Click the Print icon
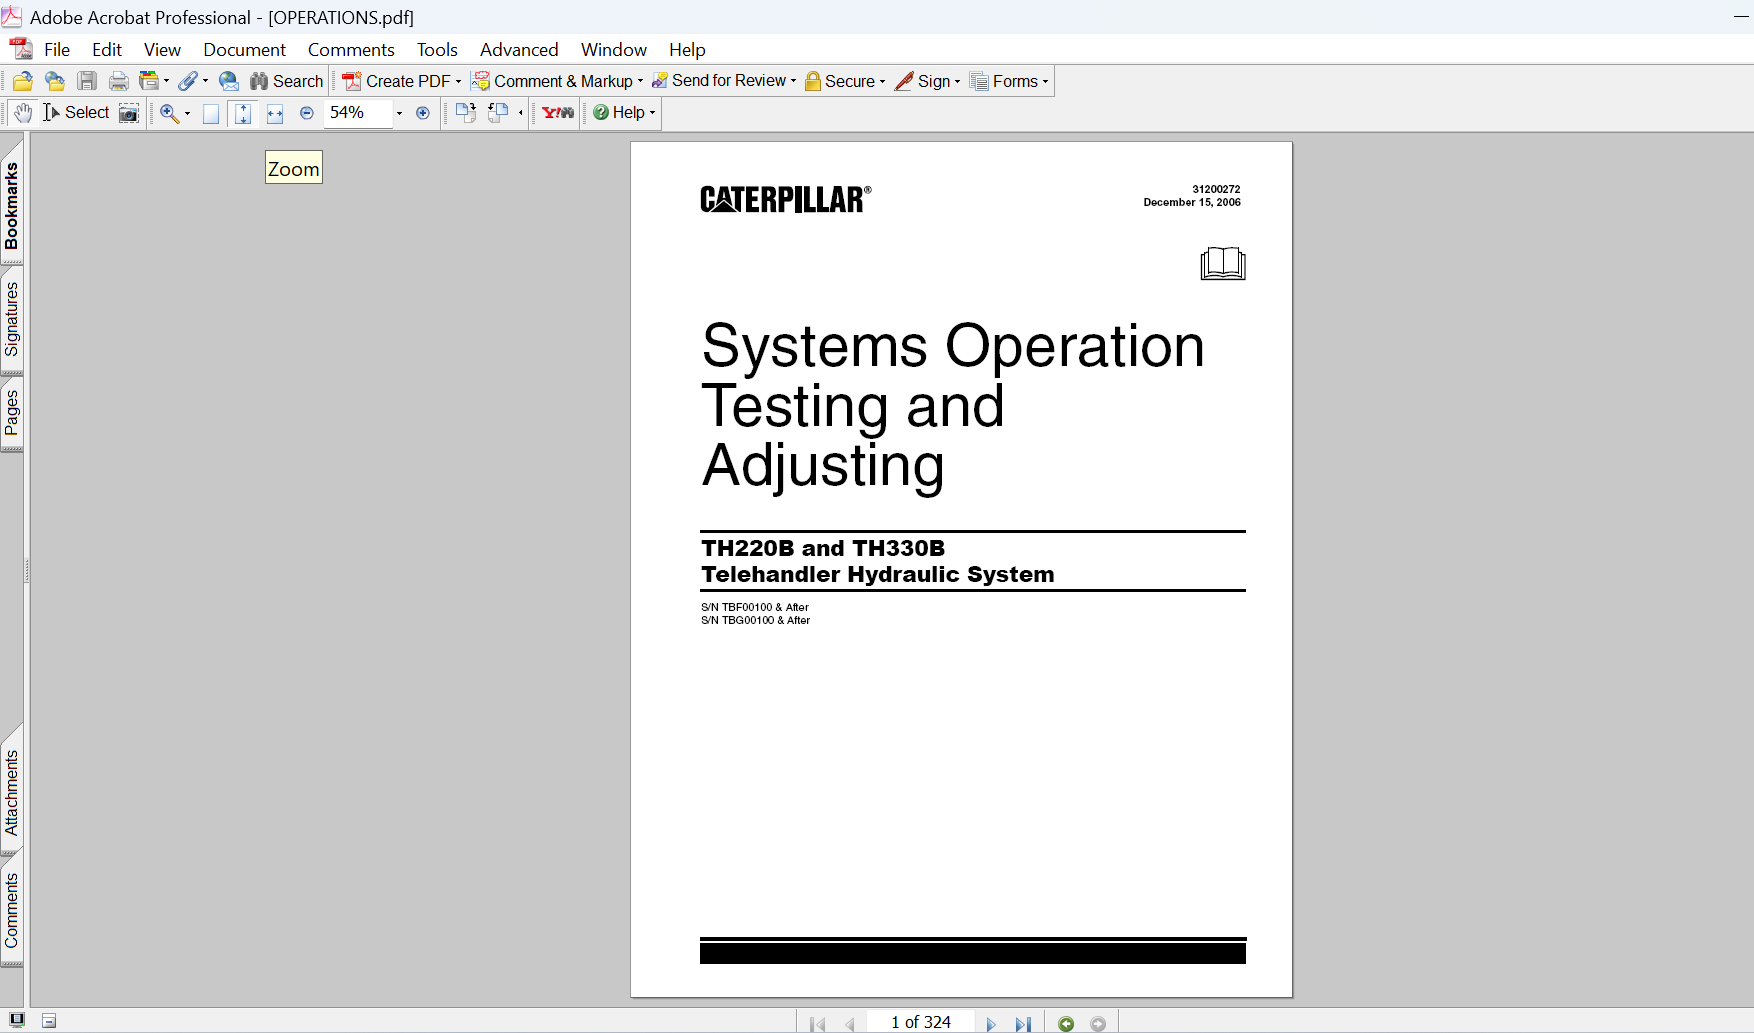Viewport: 1754px width, 1033px height. 119,81
